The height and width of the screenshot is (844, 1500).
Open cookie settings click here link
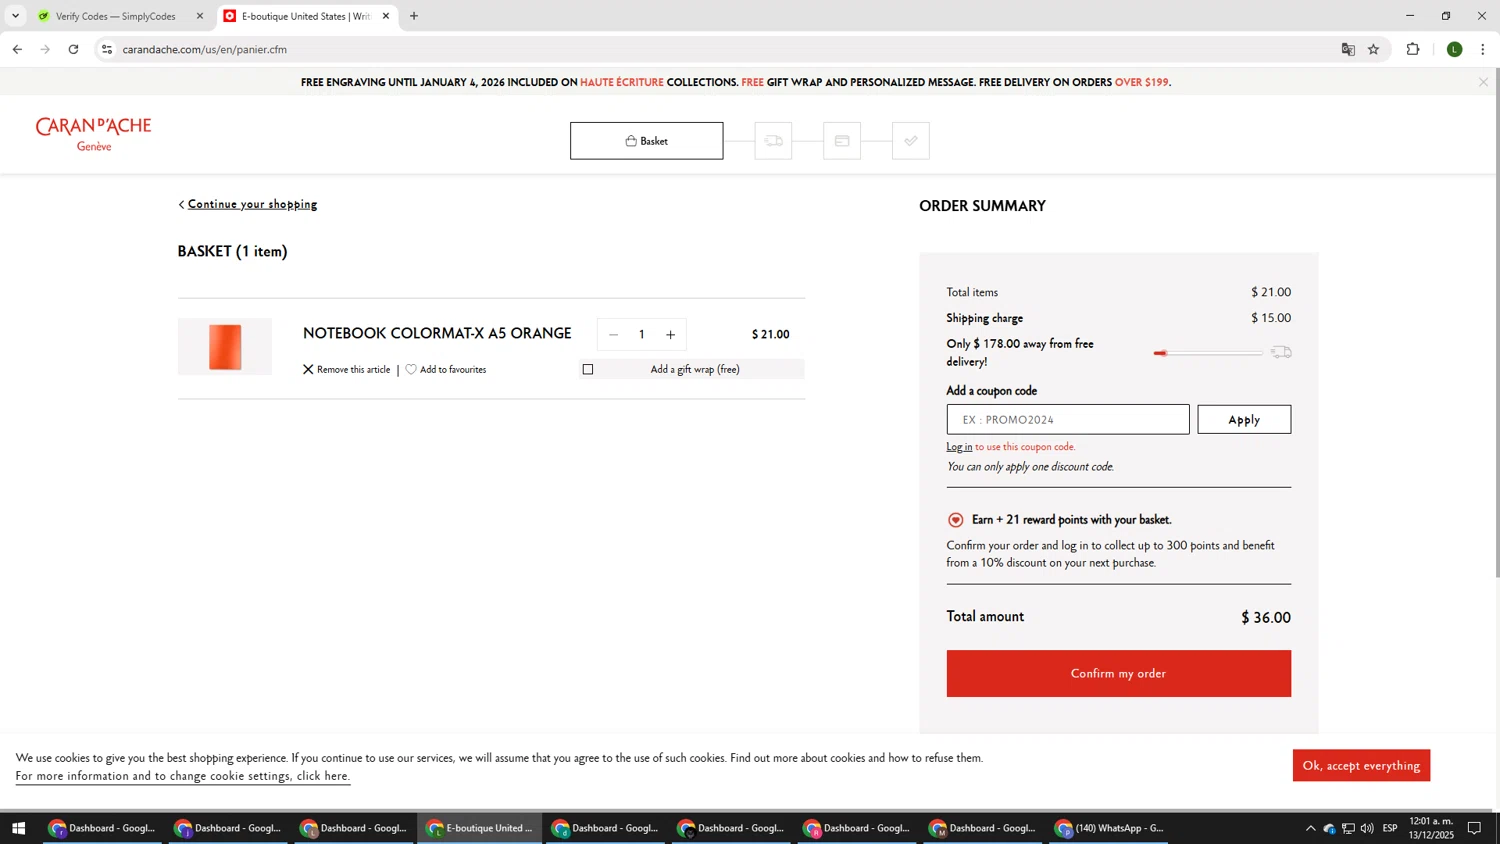[x=182, y=776]
